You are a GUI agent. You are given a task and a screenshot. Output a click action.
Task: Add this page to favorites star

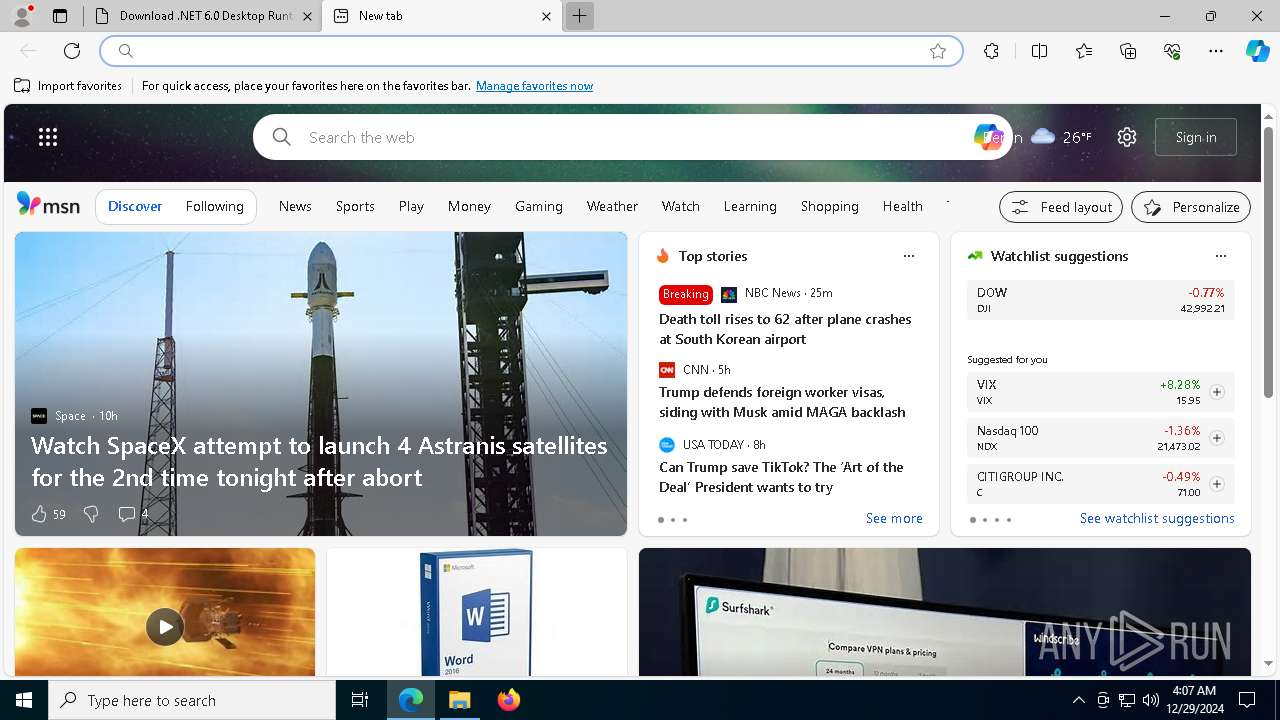point(938,51)
